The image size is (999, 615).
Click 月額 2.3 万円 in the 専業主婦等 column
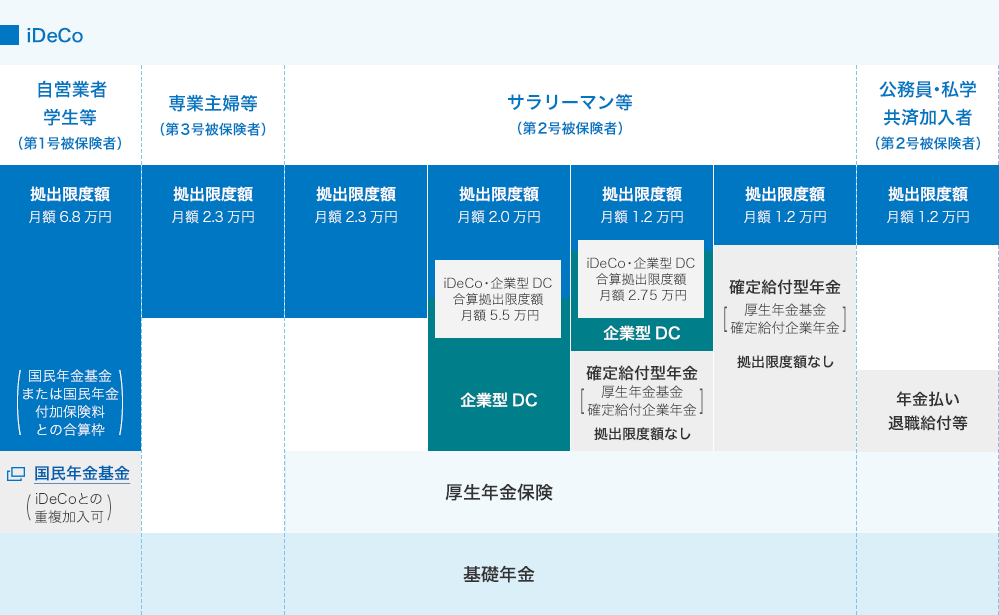[213, 217]
